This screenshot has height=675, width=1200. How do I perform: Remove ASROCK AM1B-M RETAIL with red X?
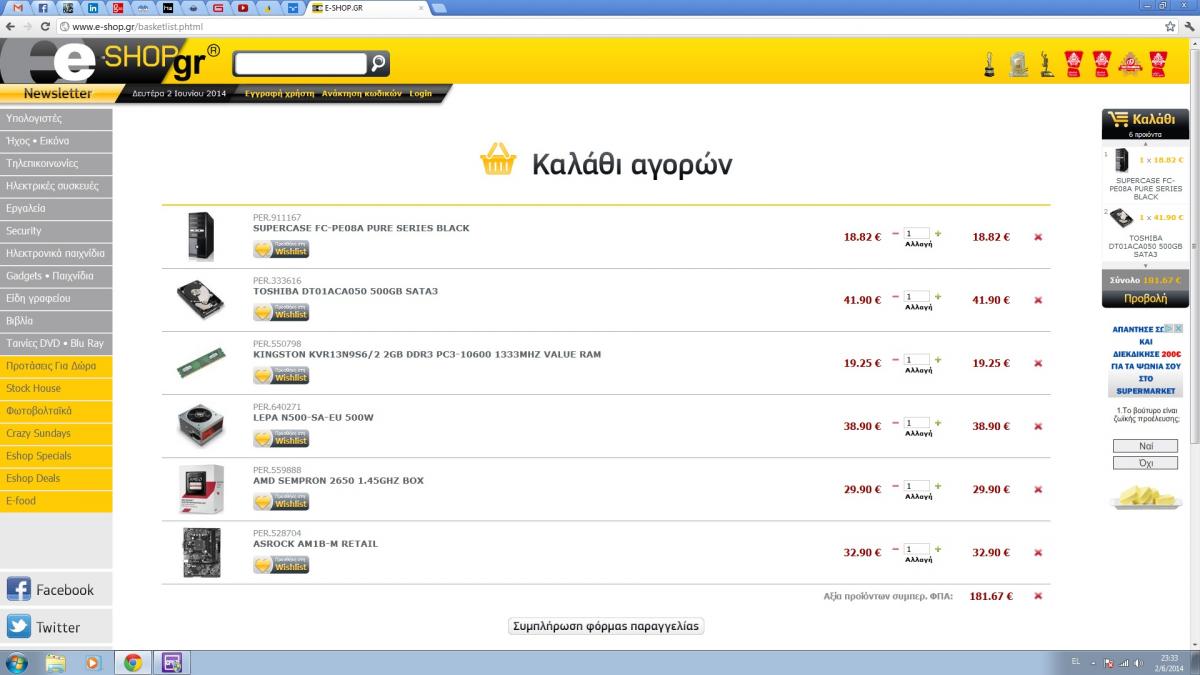[1038, 552]
